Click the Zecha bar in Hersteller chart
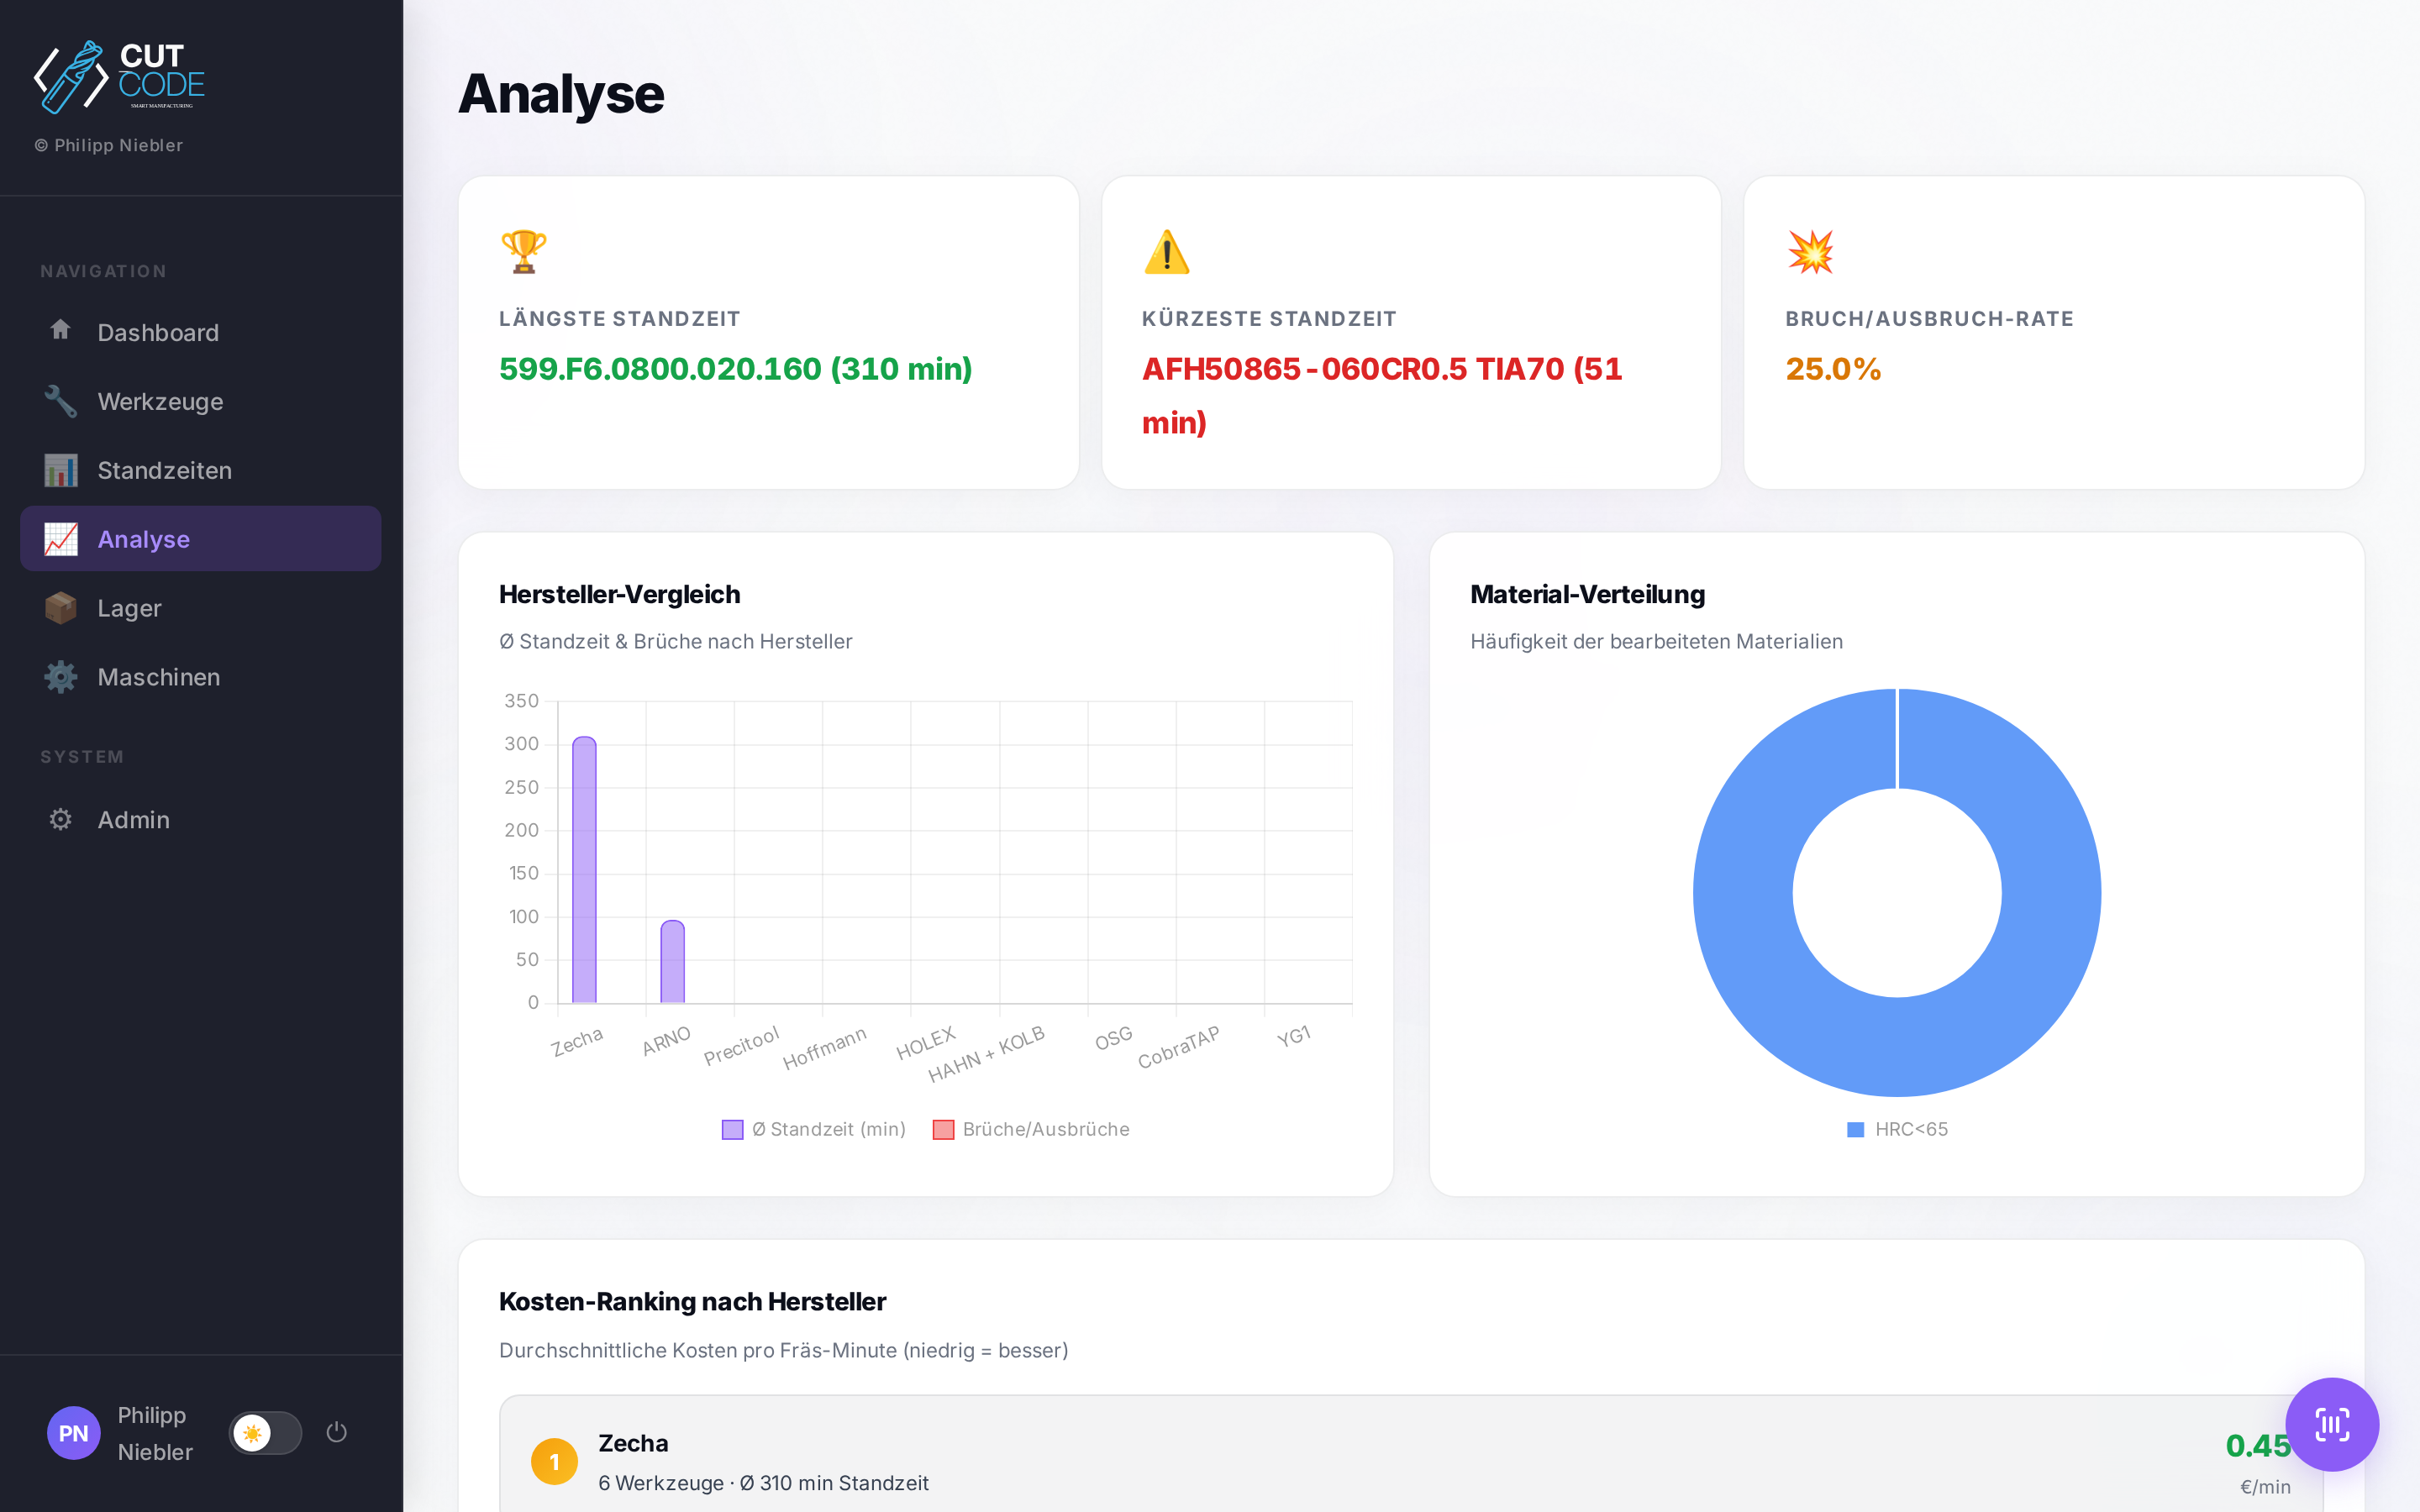Viewport: 2420px width, 1512px height. tap(584, 870)
